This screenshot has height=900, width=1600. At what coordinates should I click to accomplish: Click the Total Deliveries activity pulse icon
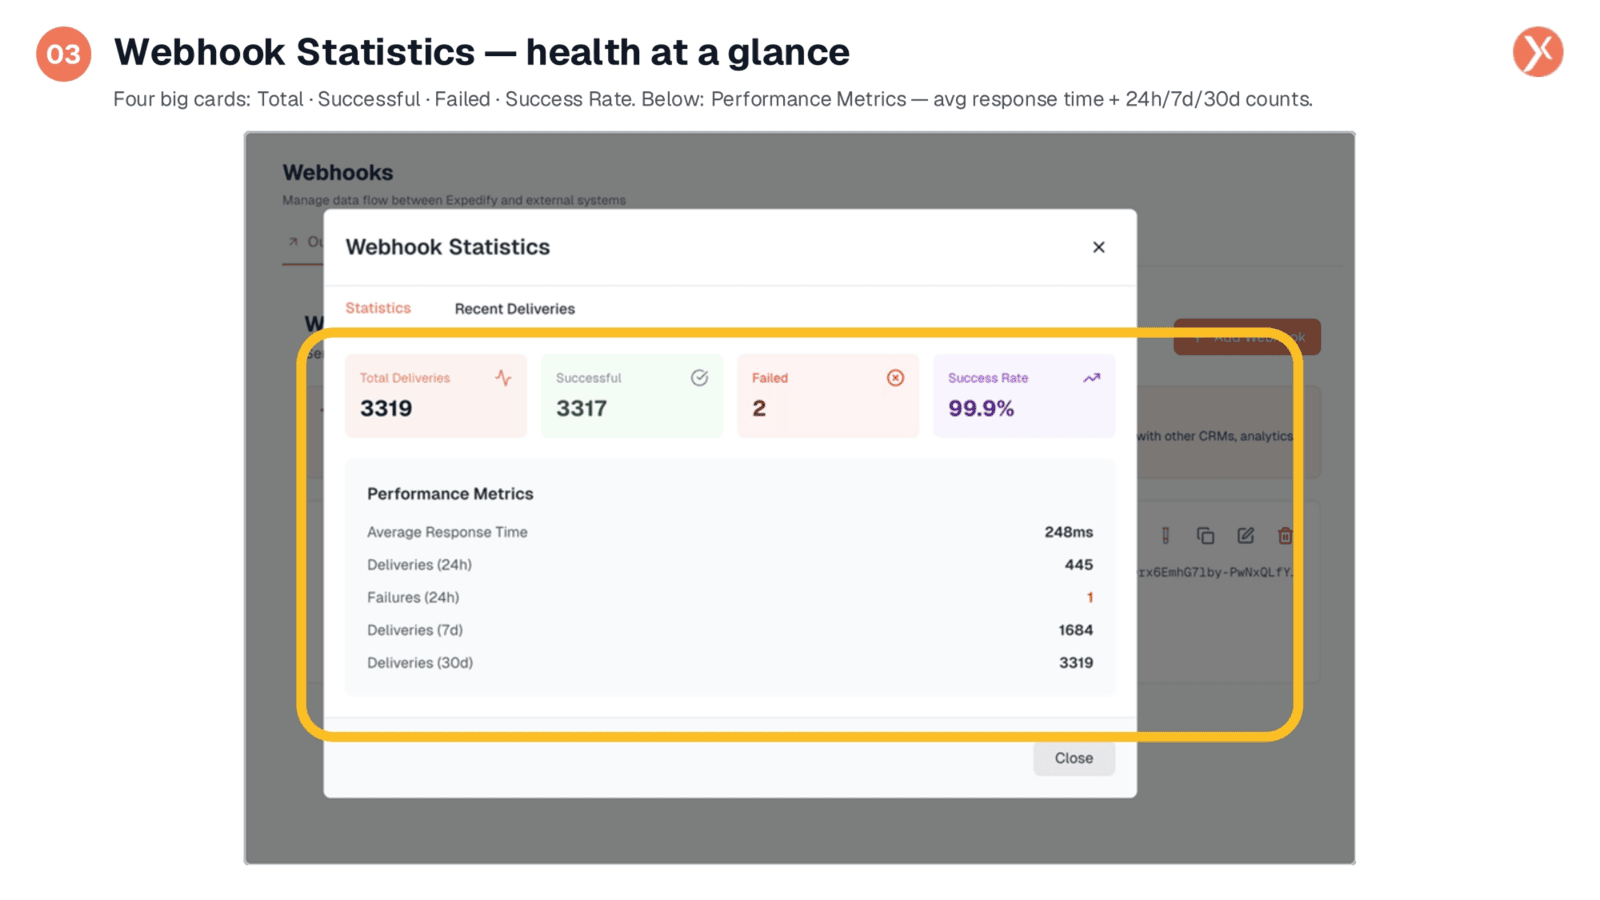503,377
